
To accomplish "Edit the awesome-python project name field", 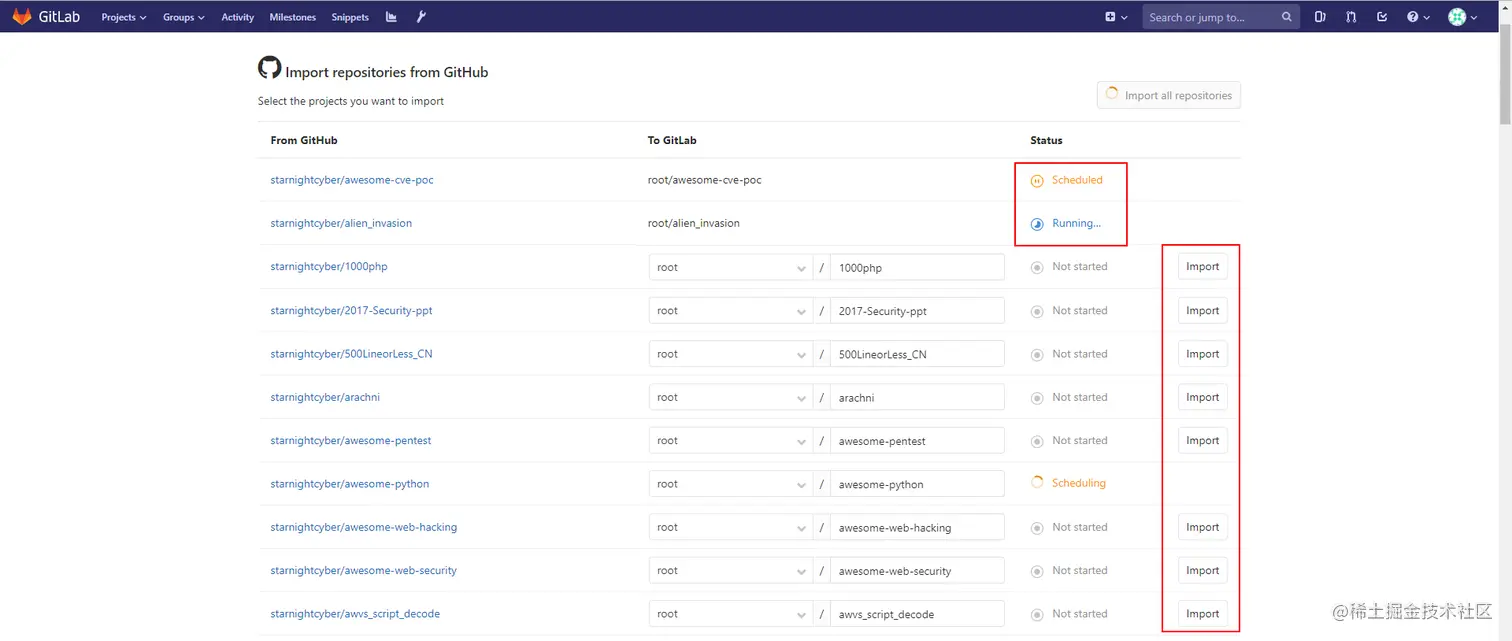I will (917, 484).
